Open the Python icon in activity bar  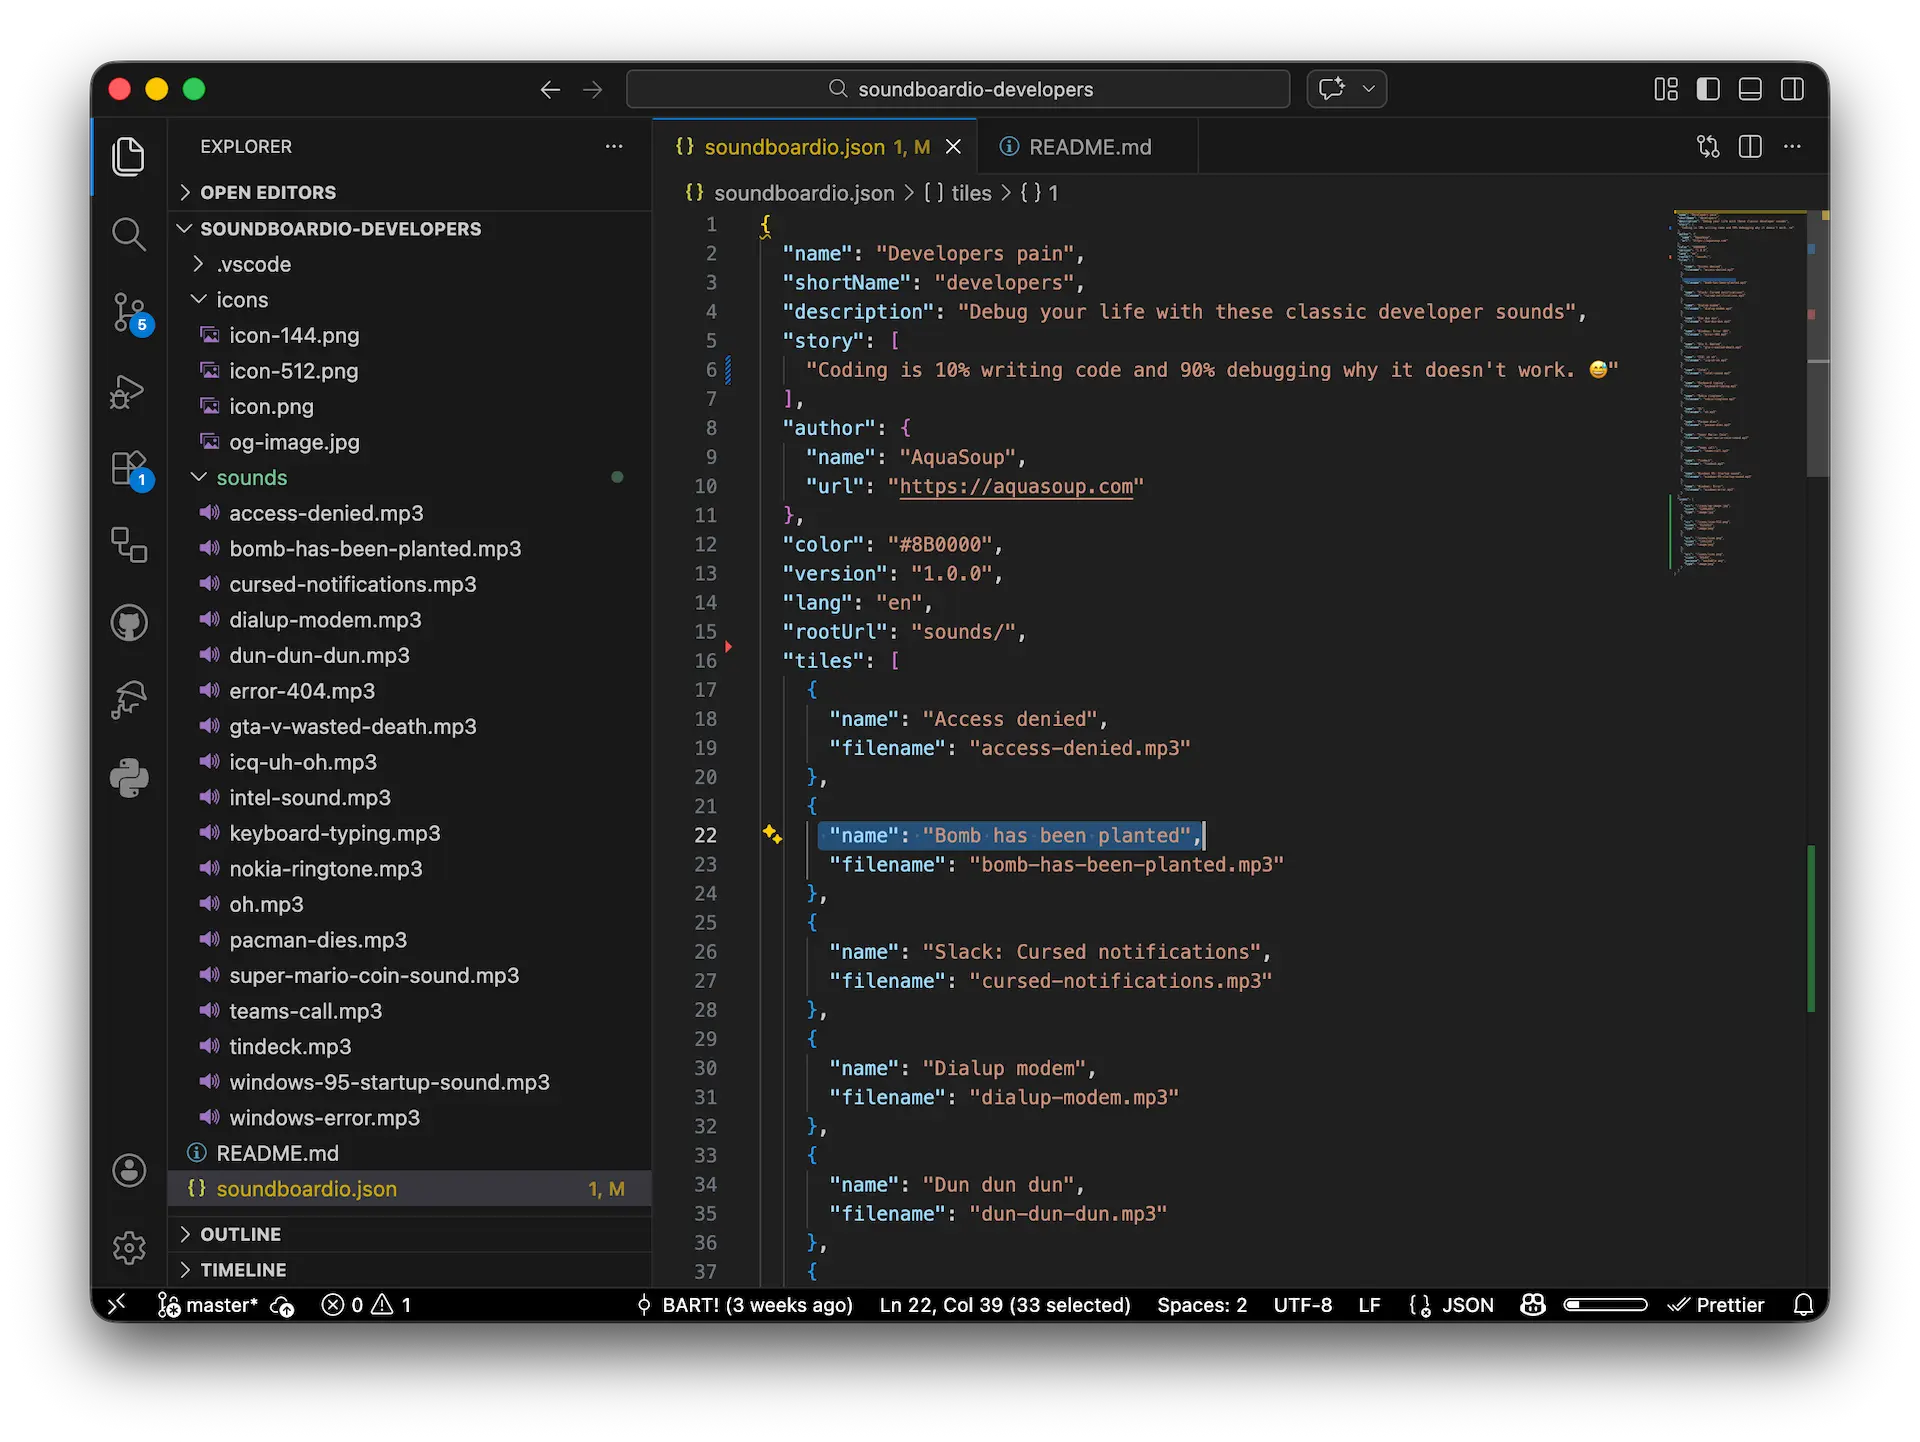click(x=128, y=778)
